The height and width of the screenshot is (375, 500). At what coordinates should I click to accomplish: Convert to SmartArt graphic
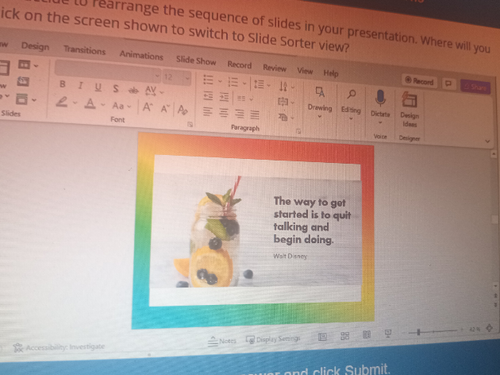[x=286, y=117]
